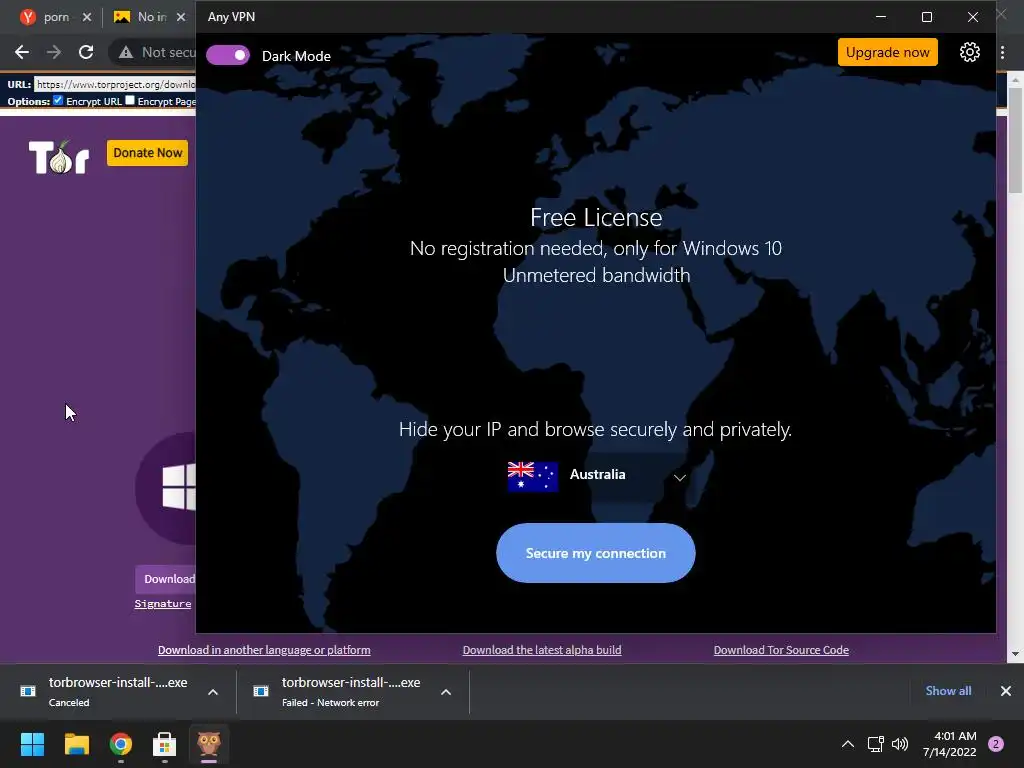This screenshot has width=1024, height=768.
Task: Go forward in the browser
Action: 54,52
